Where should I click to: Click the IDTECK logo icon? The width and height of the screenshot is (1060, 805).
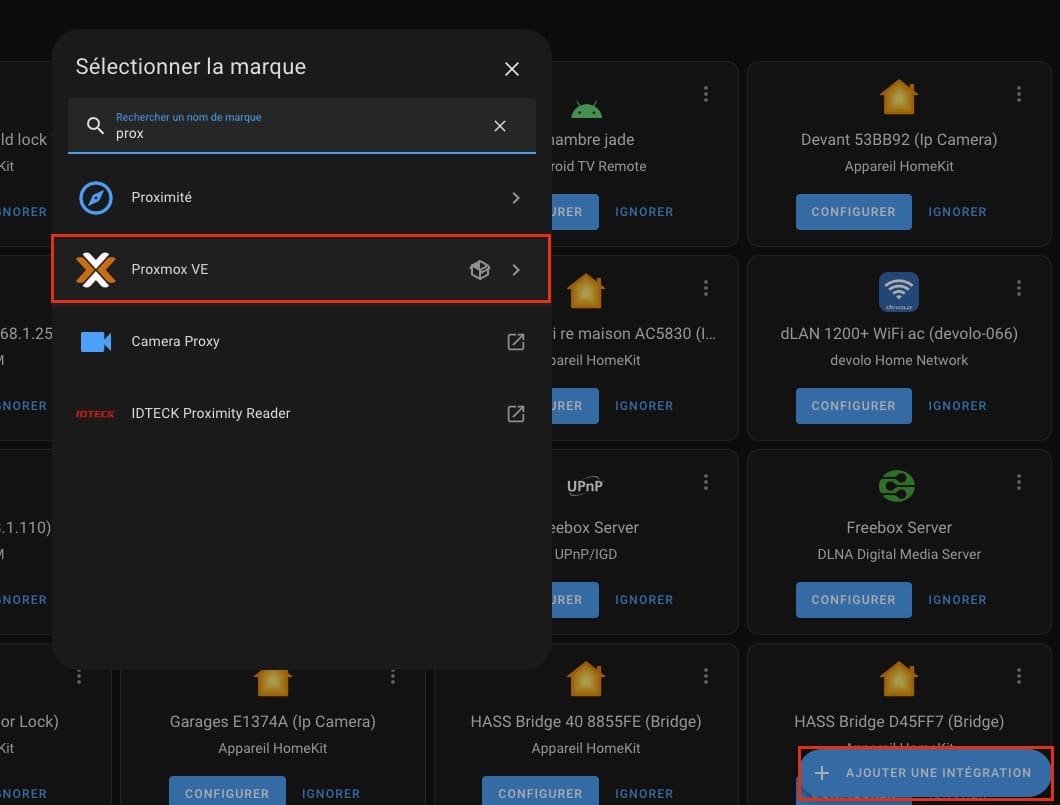(95, 414)
